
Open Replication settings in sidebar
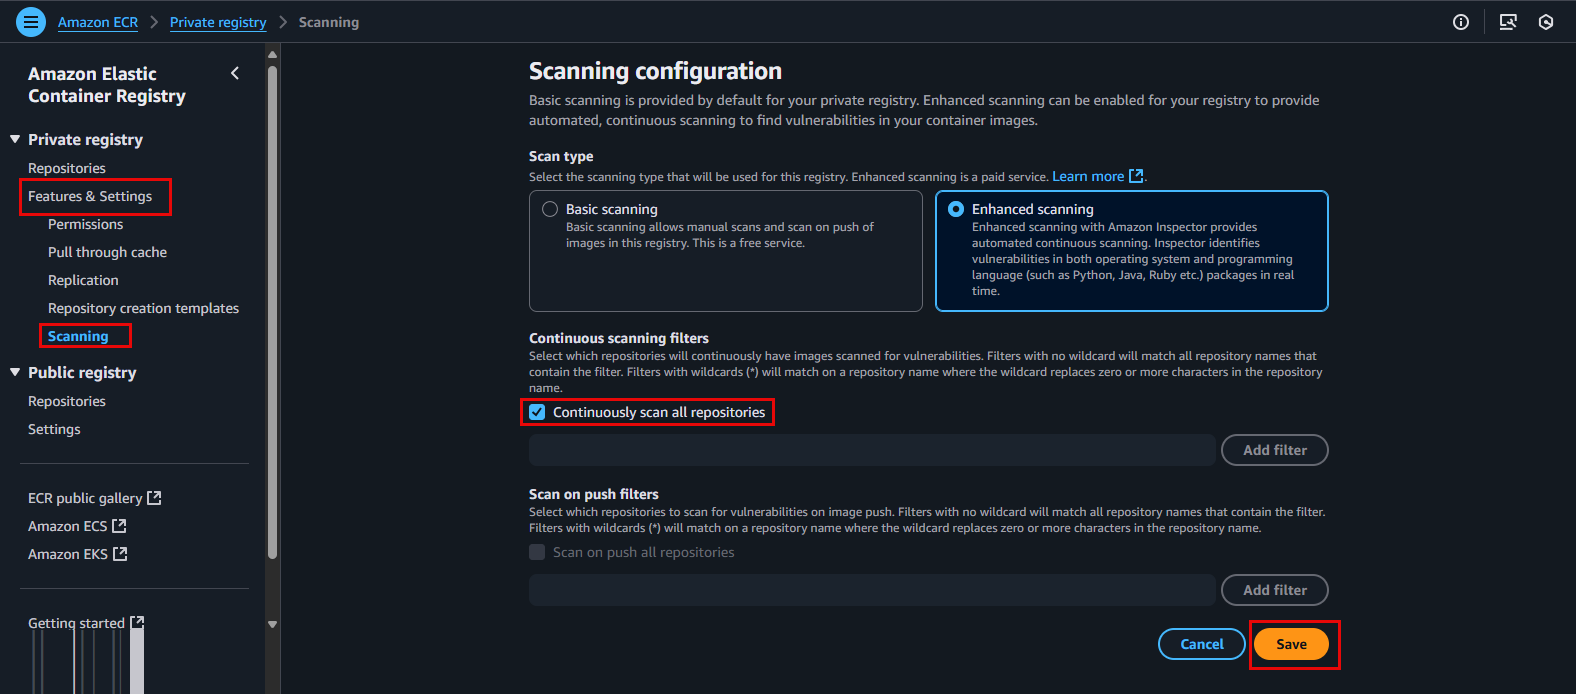click(x=83, y=280)
